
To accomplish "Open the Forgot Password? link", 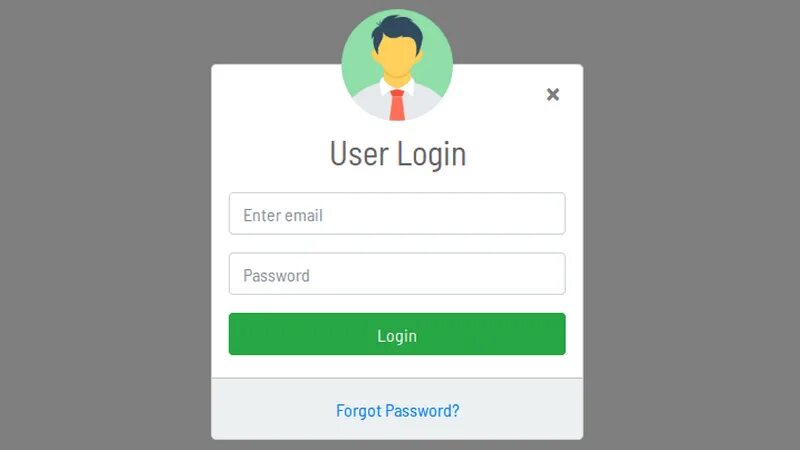I will tap(397, 411).
